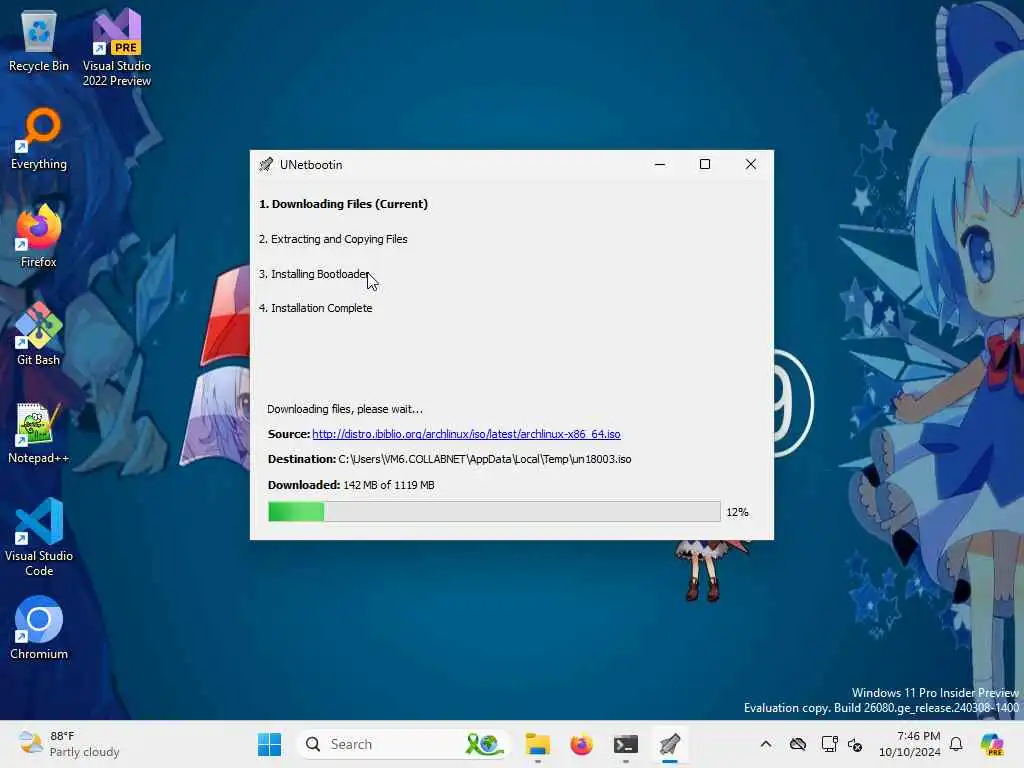The height and width of the screenshot is (768, 1024).
Task: Click the 'Extracting and Copying Files' step
Action: (x=333, y=239)
